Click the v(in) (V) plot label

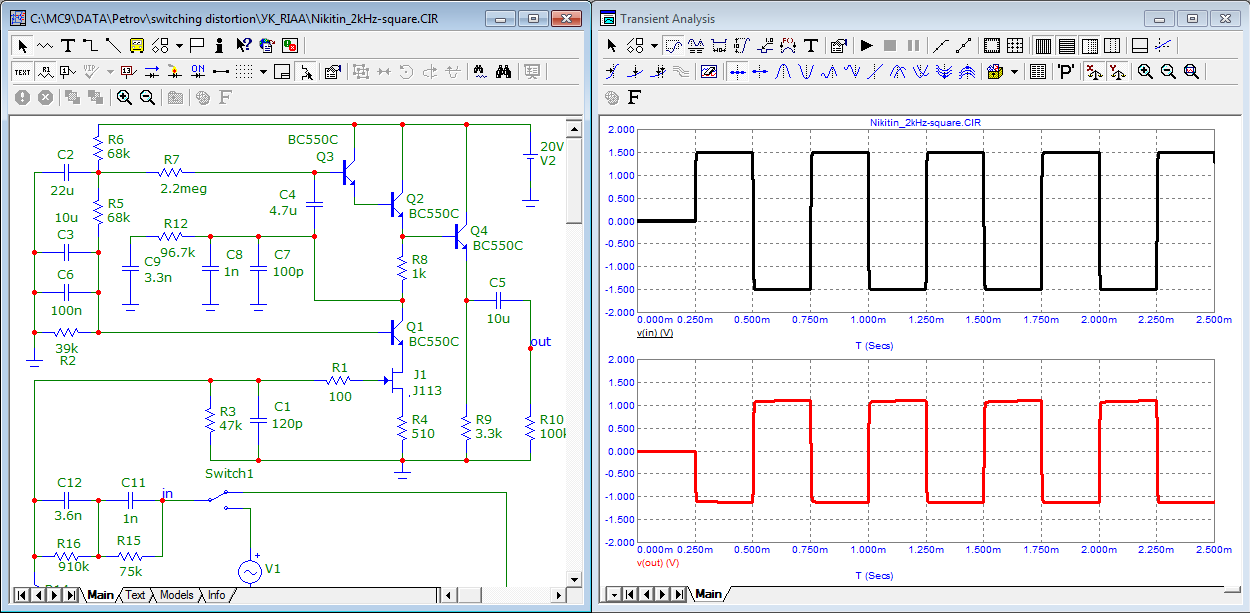655,332
